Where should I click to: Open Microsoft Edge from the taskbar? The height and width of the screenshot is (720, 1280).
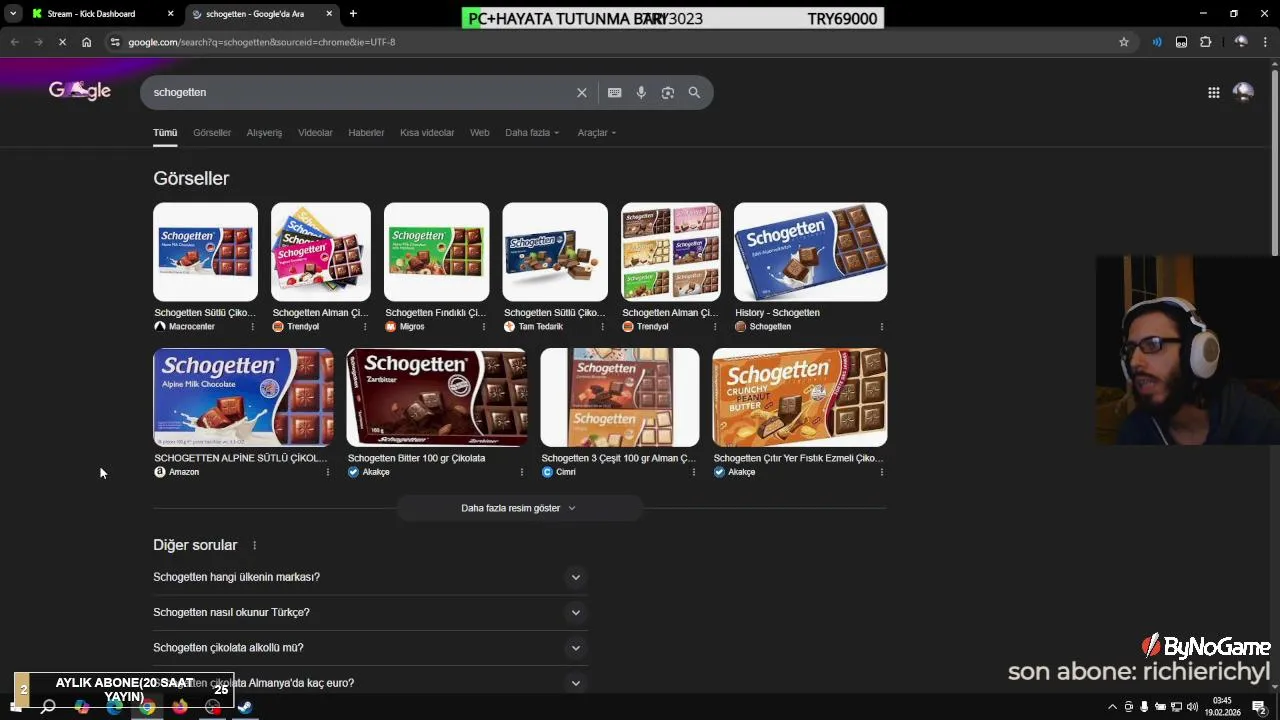[x=114, y=707]
